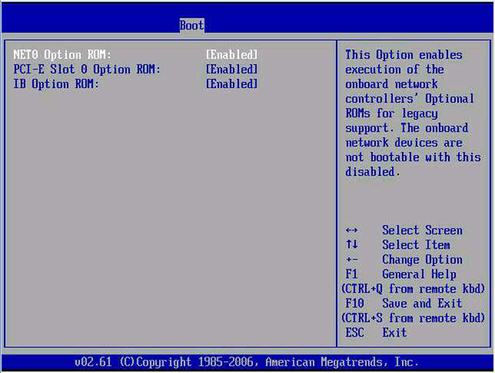This screenshot has height=373, width=495.
Task: Click the CTRL+S from remote kbd text
Action: click(x=413, y=318)
